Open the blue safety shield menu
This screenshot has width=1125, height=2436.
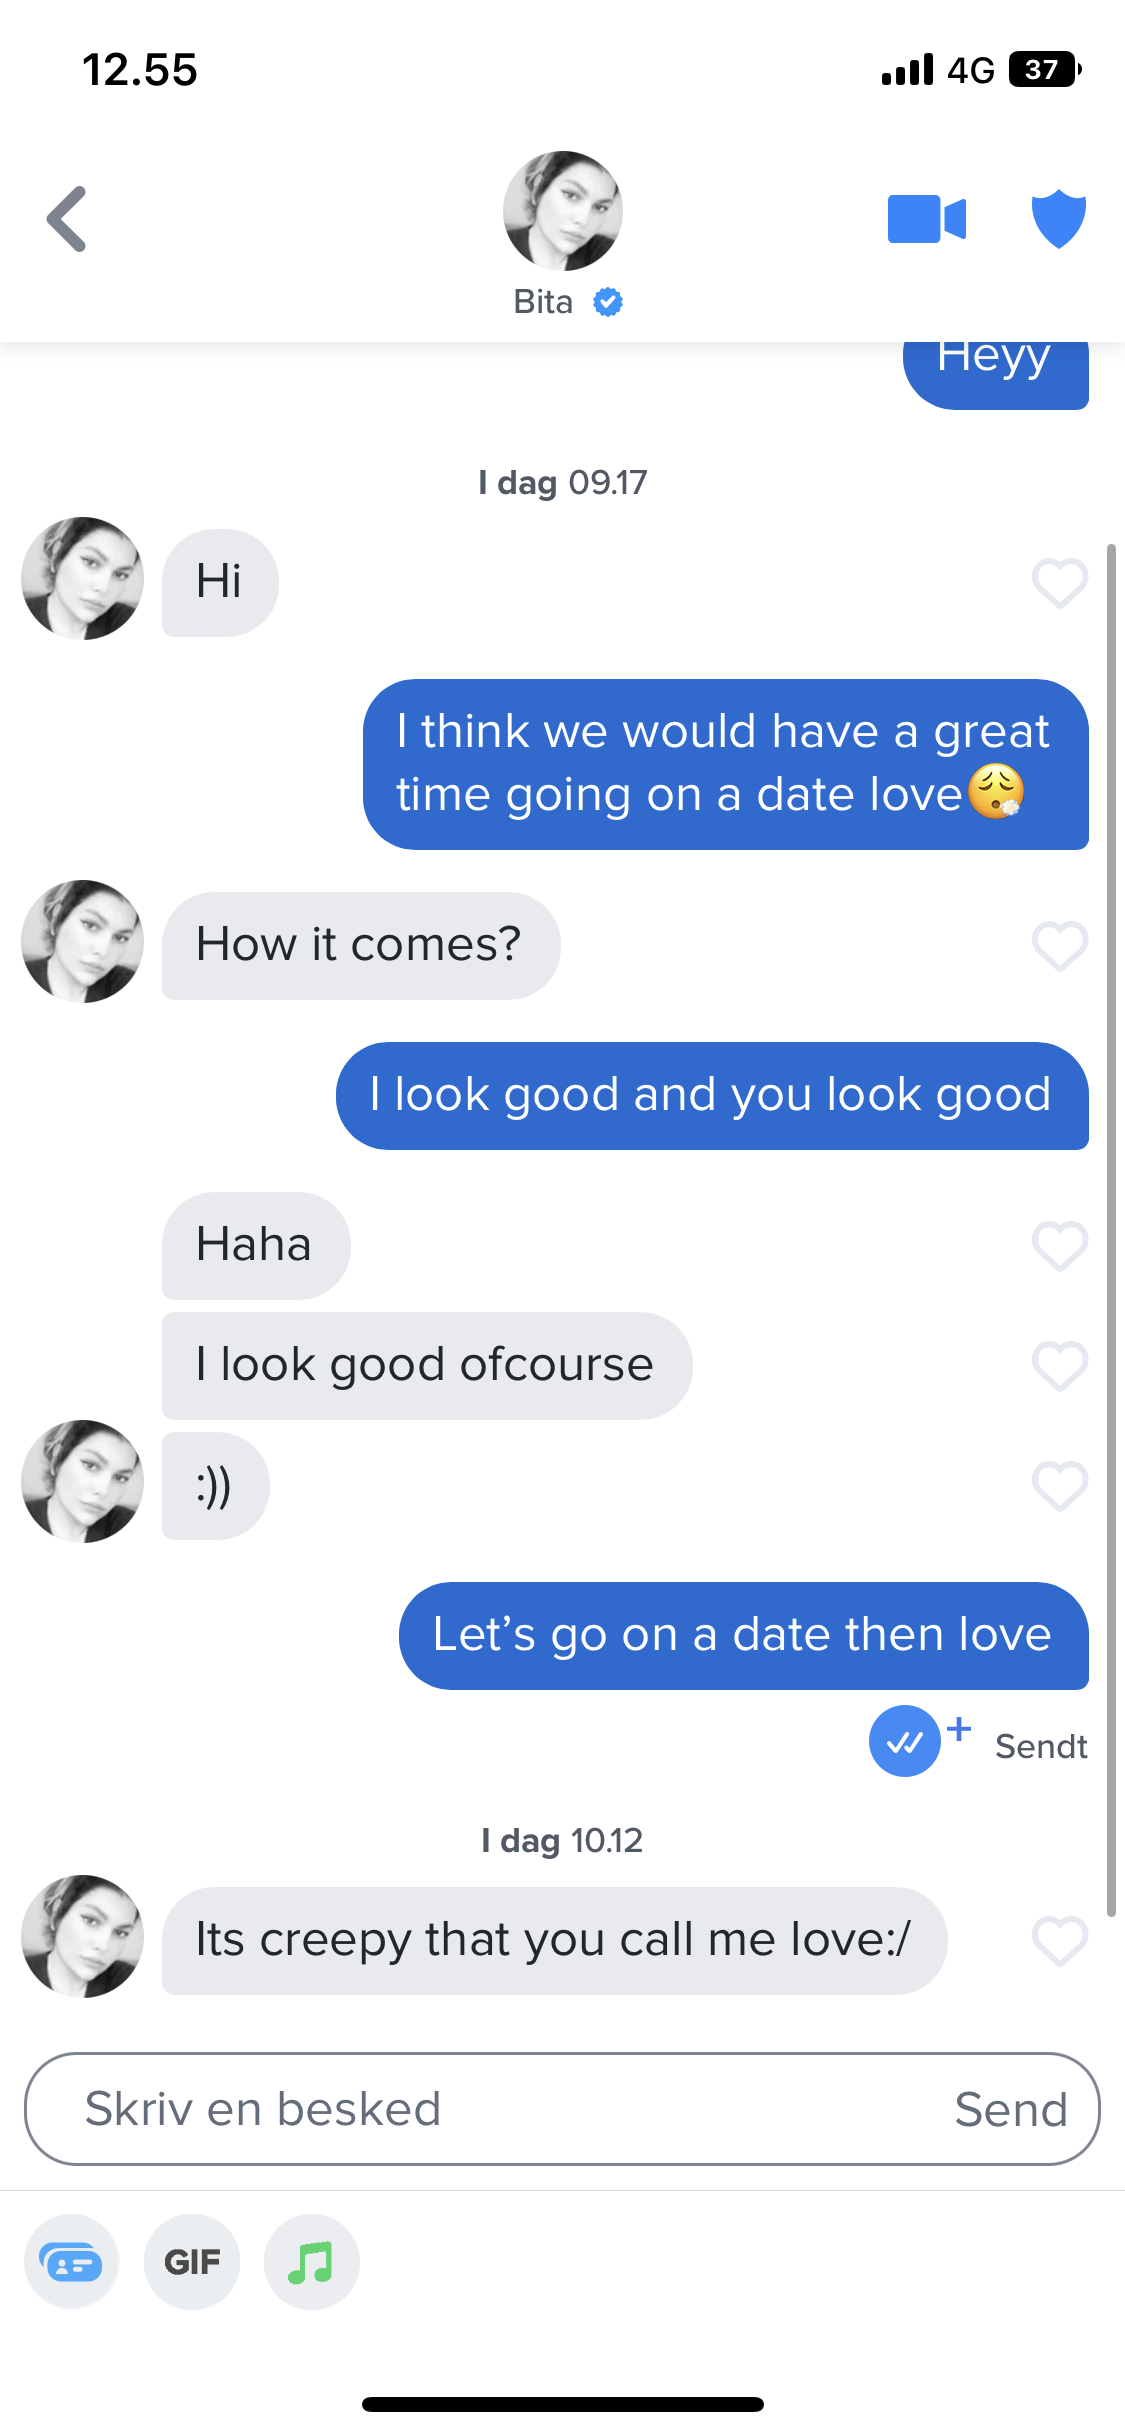1058,218
